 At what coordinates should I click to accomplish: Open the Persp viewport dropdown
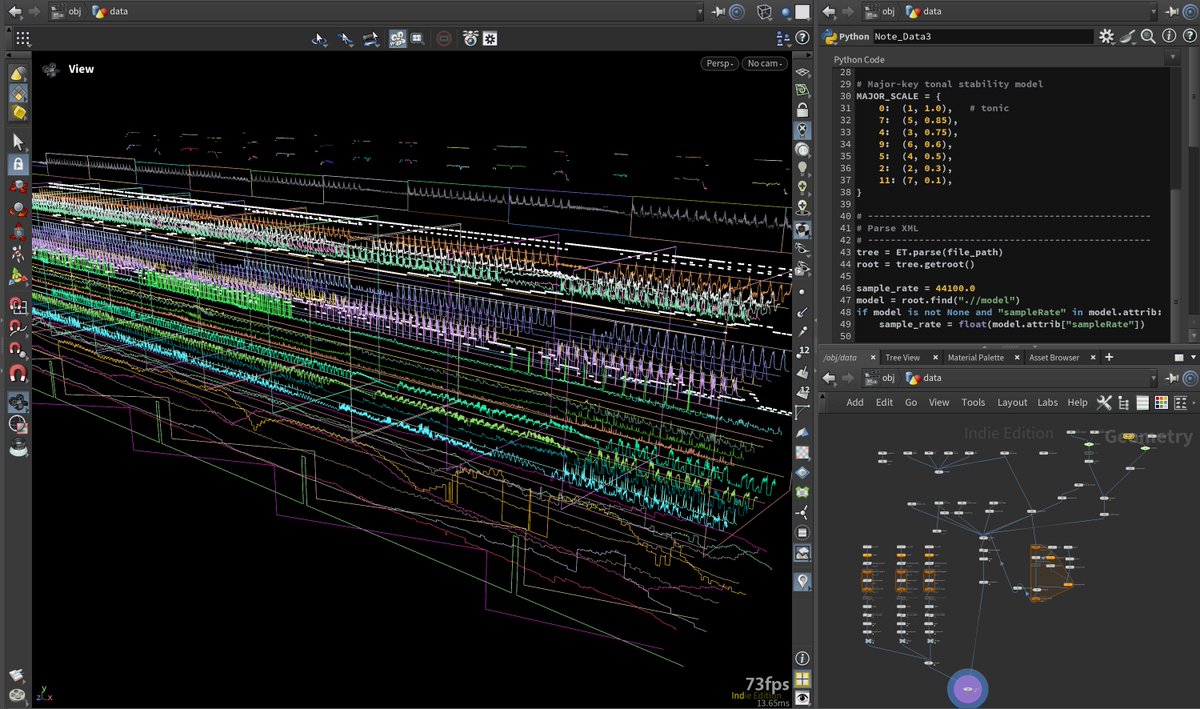pos(719,63)
